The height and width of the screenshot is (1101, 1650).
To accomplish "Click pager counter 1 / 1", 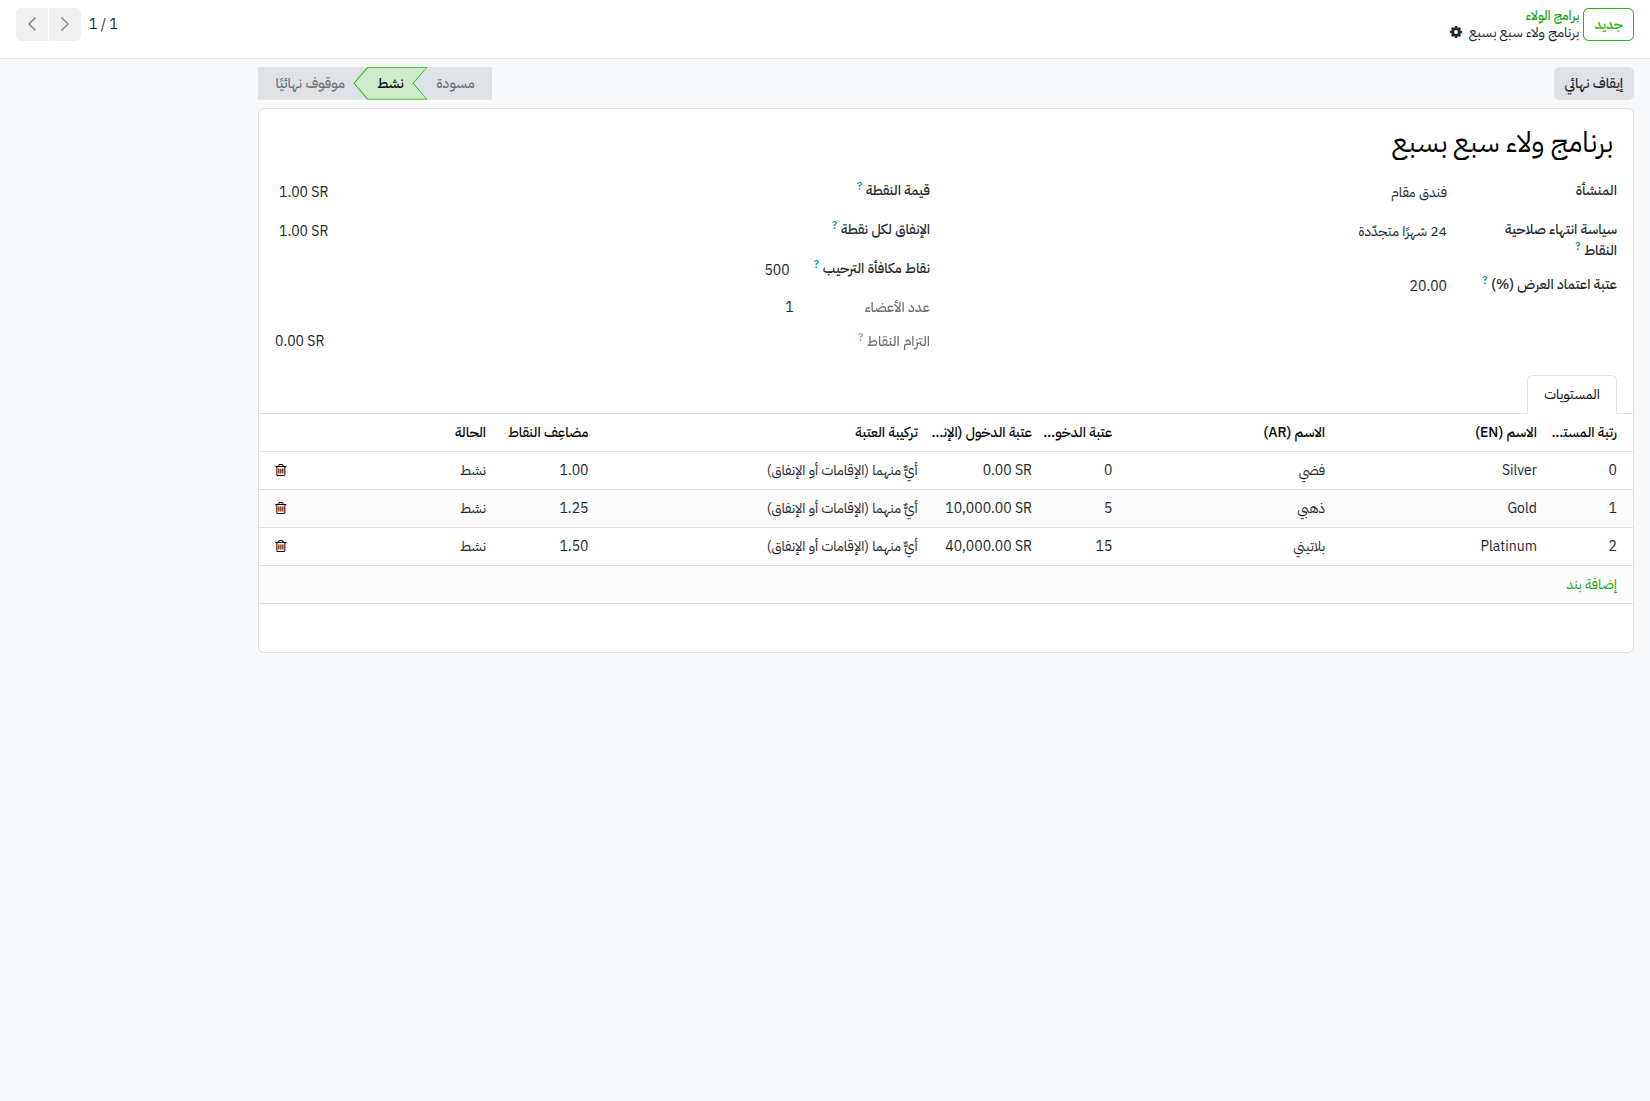I will point(103,24).
